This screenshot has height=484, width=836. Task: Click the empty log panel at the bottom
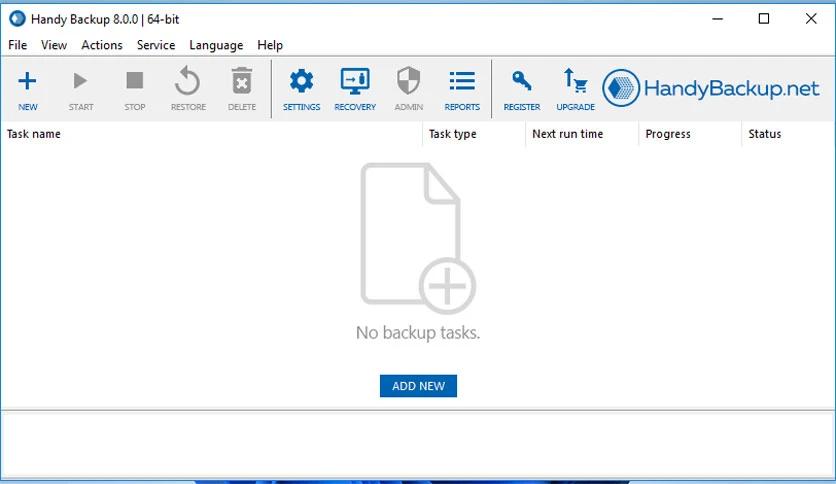[418, 444]
